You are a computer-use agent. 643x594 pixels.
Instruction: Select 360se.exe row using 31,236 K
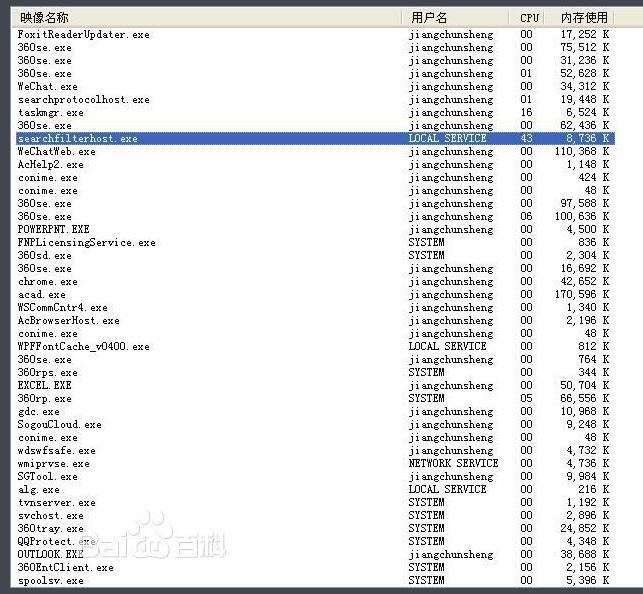click(x=315, y=61)
